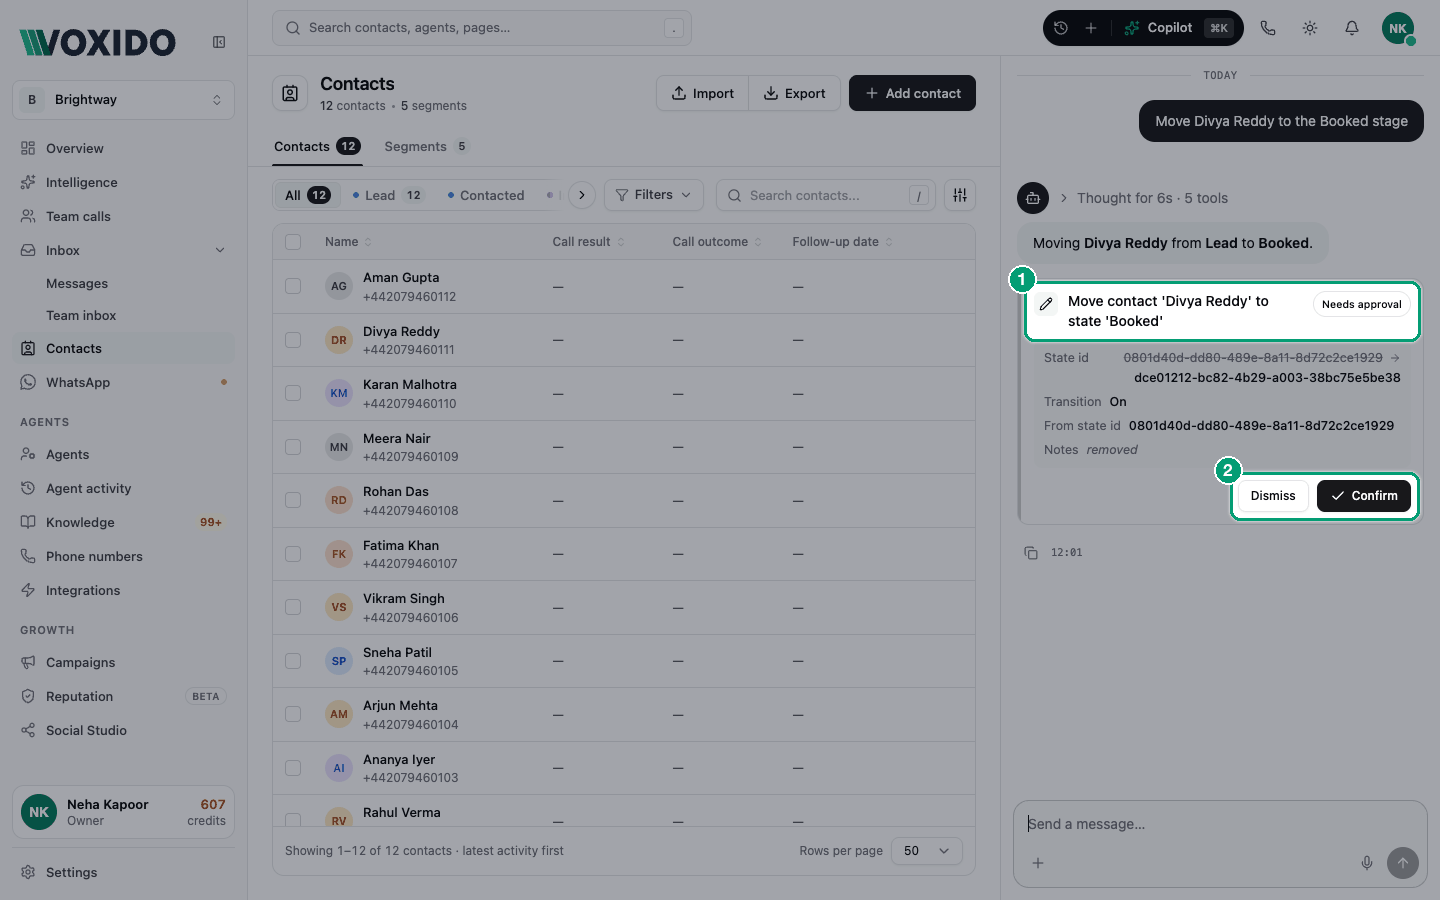Open Settings in the sidebar
This screenshot has width=1440, height=900.
tap(124, 872)
